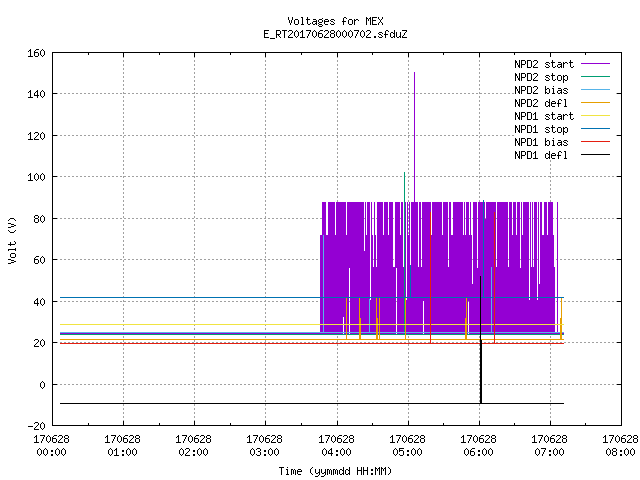Viewport: 640px width, 480px height.
Task: Click the 140 y-axis tick label
Action: tap(36, 94)
